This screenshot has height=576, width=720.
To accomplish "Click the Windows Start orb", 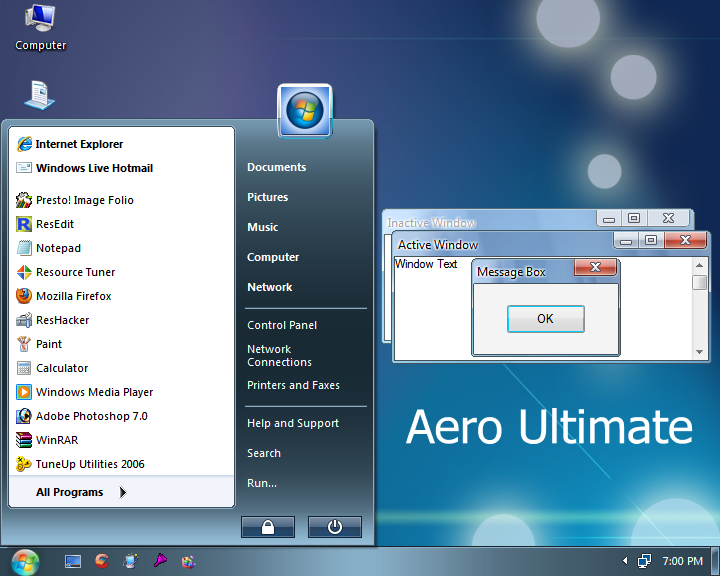I will pos(25,561).
